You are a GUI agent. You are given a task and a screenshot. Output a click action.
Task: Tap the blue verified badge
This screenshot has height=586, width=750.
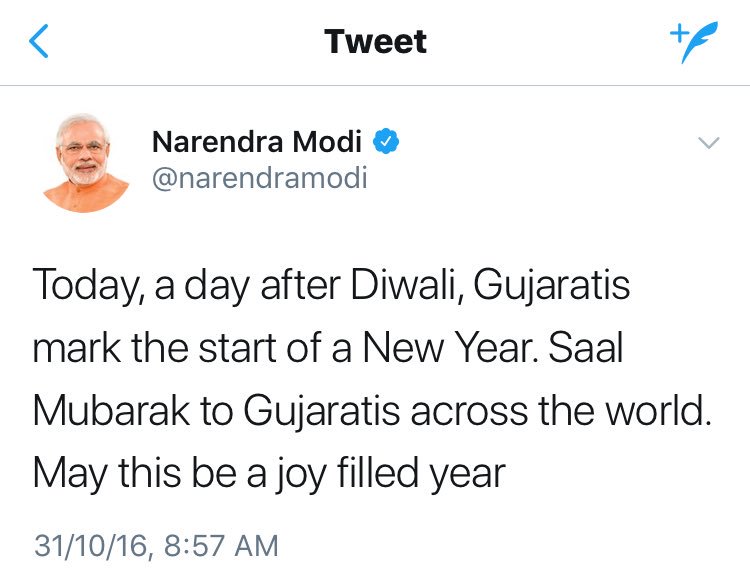[386, 142]
